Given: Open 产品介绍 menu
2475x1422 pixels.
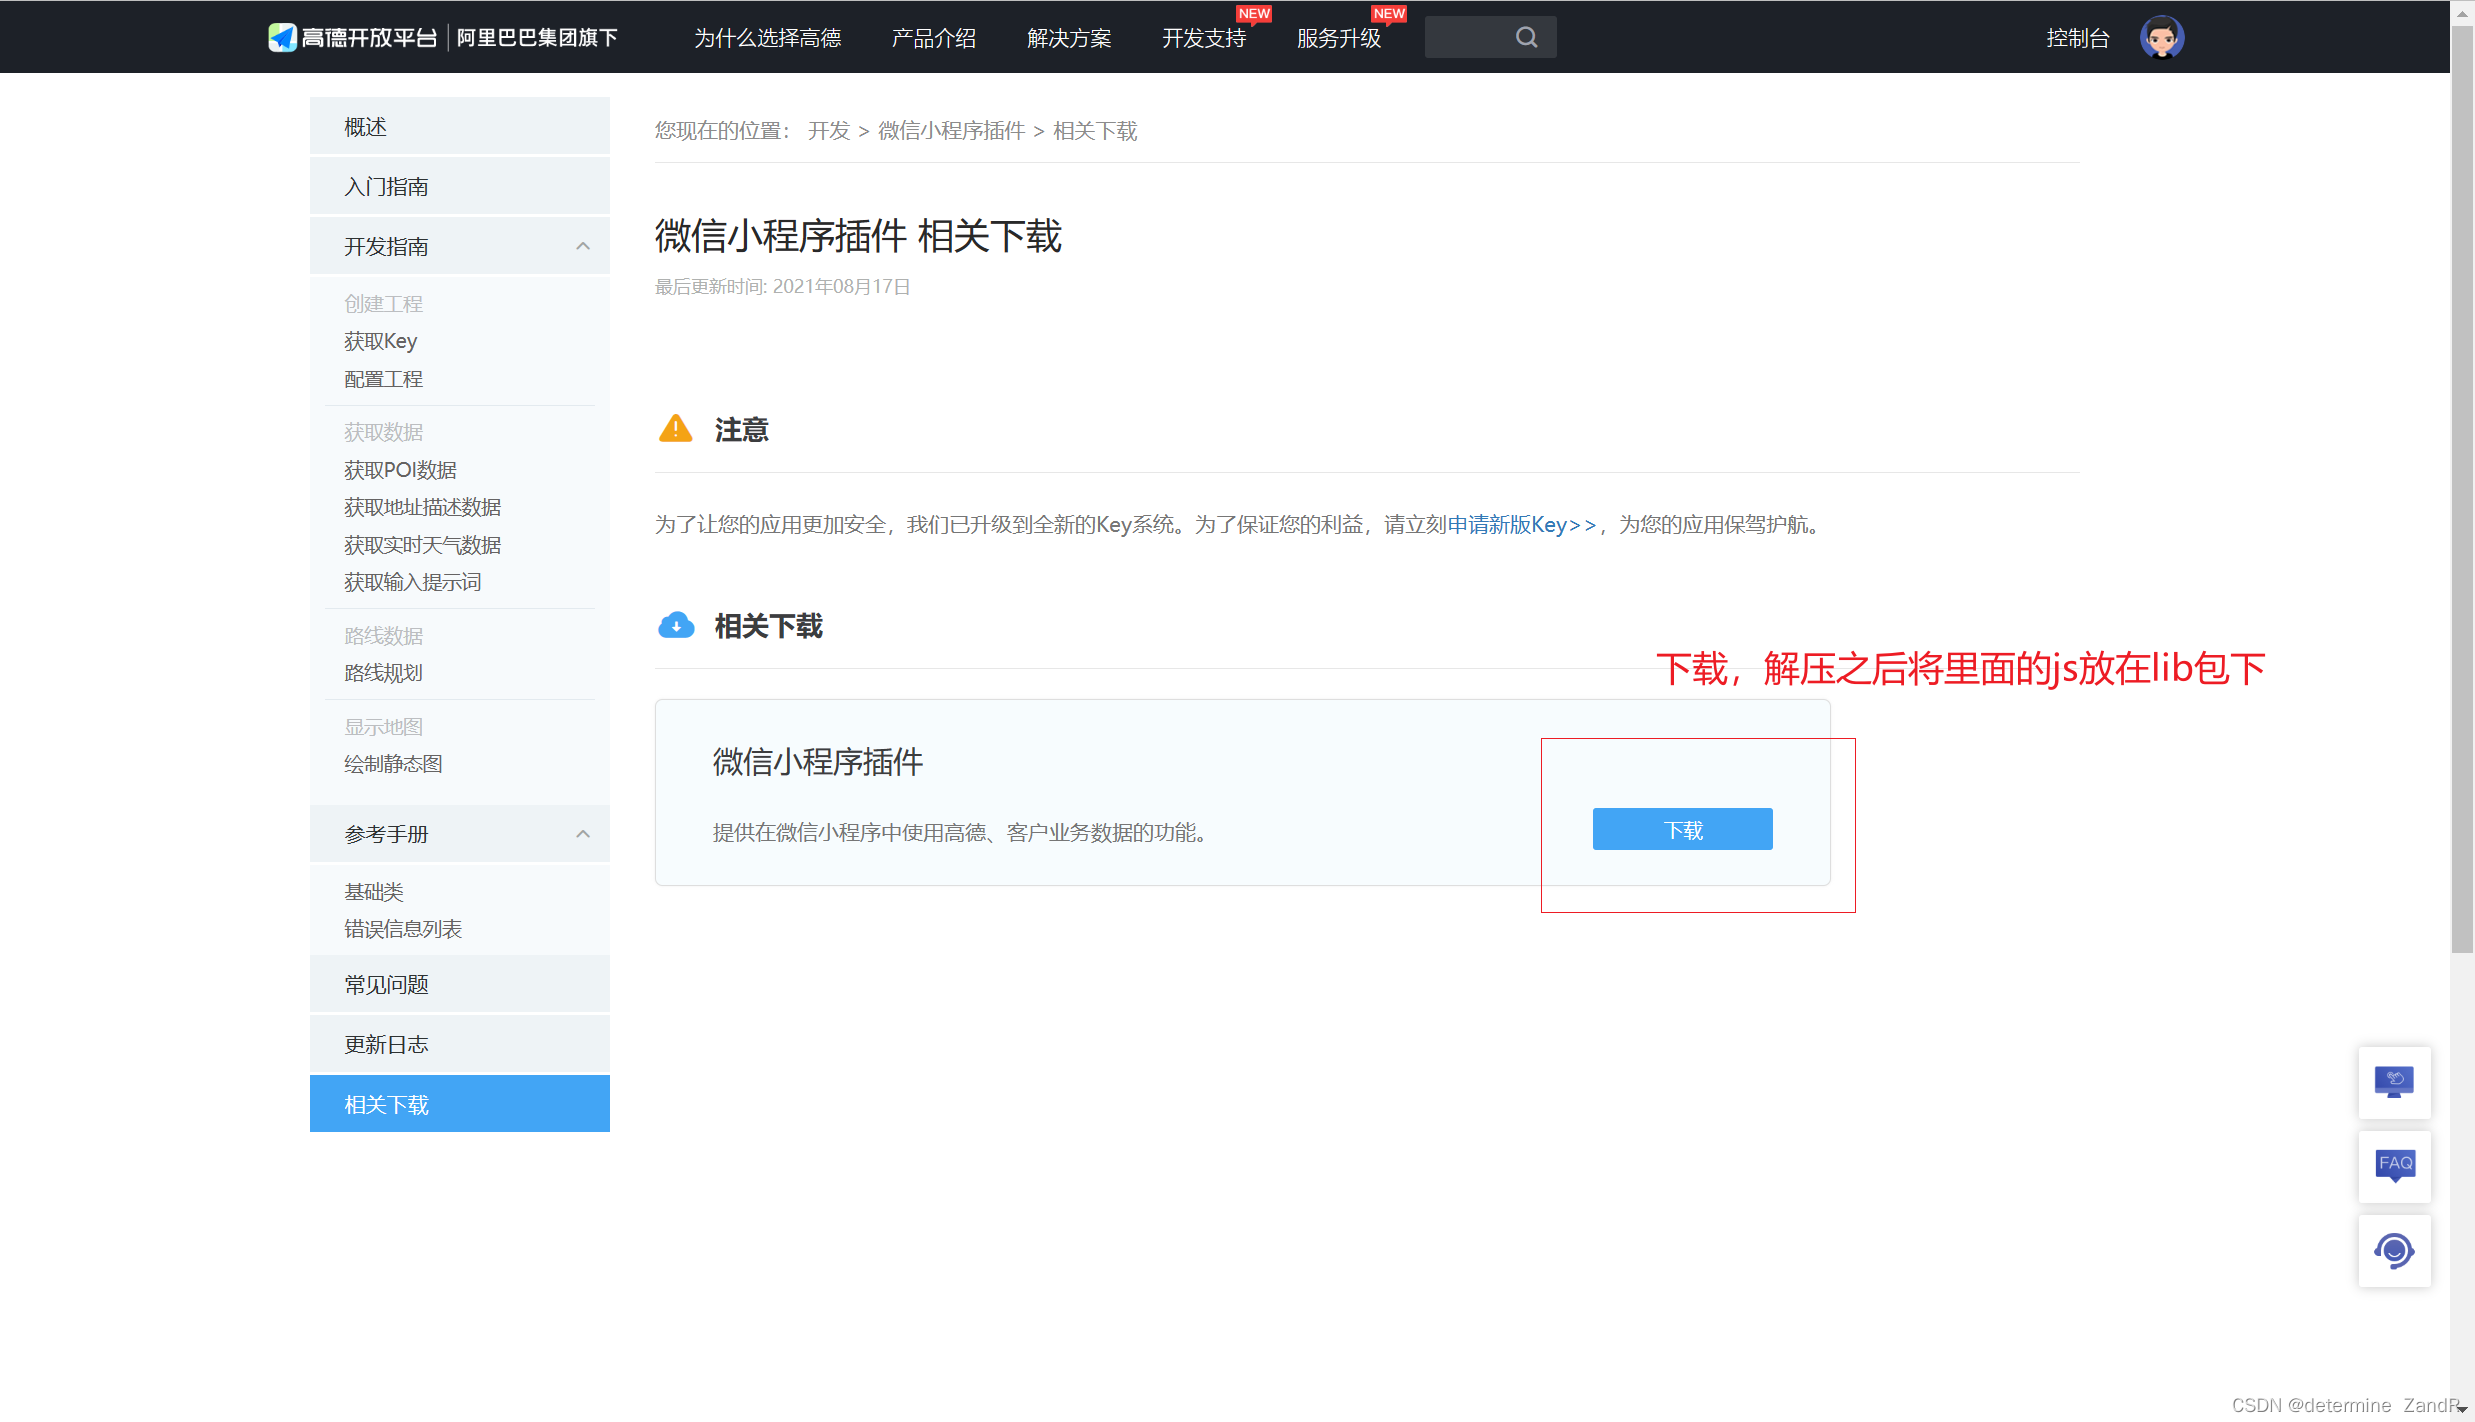Looking at the screenshot, I should (x=934, y=38).
